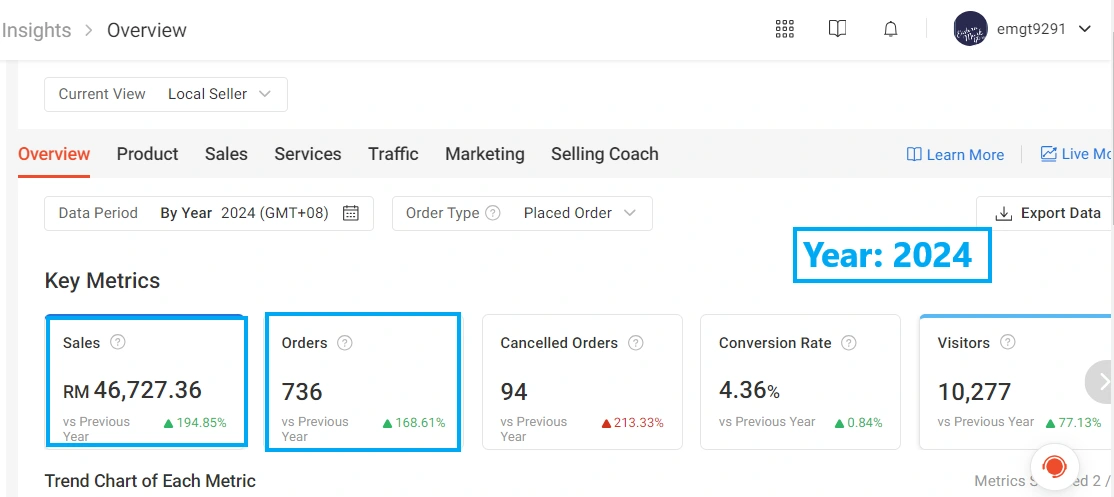This screenshot has height=497, width=1114.
Task: Switch to the Product tab
Action: 147,154
